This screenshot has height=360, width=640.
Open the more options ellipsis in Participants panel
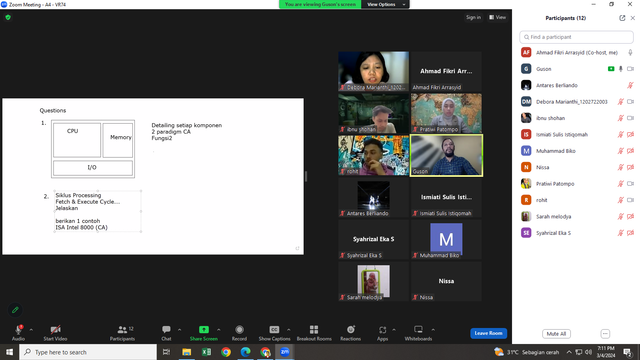tap(605, 333)
